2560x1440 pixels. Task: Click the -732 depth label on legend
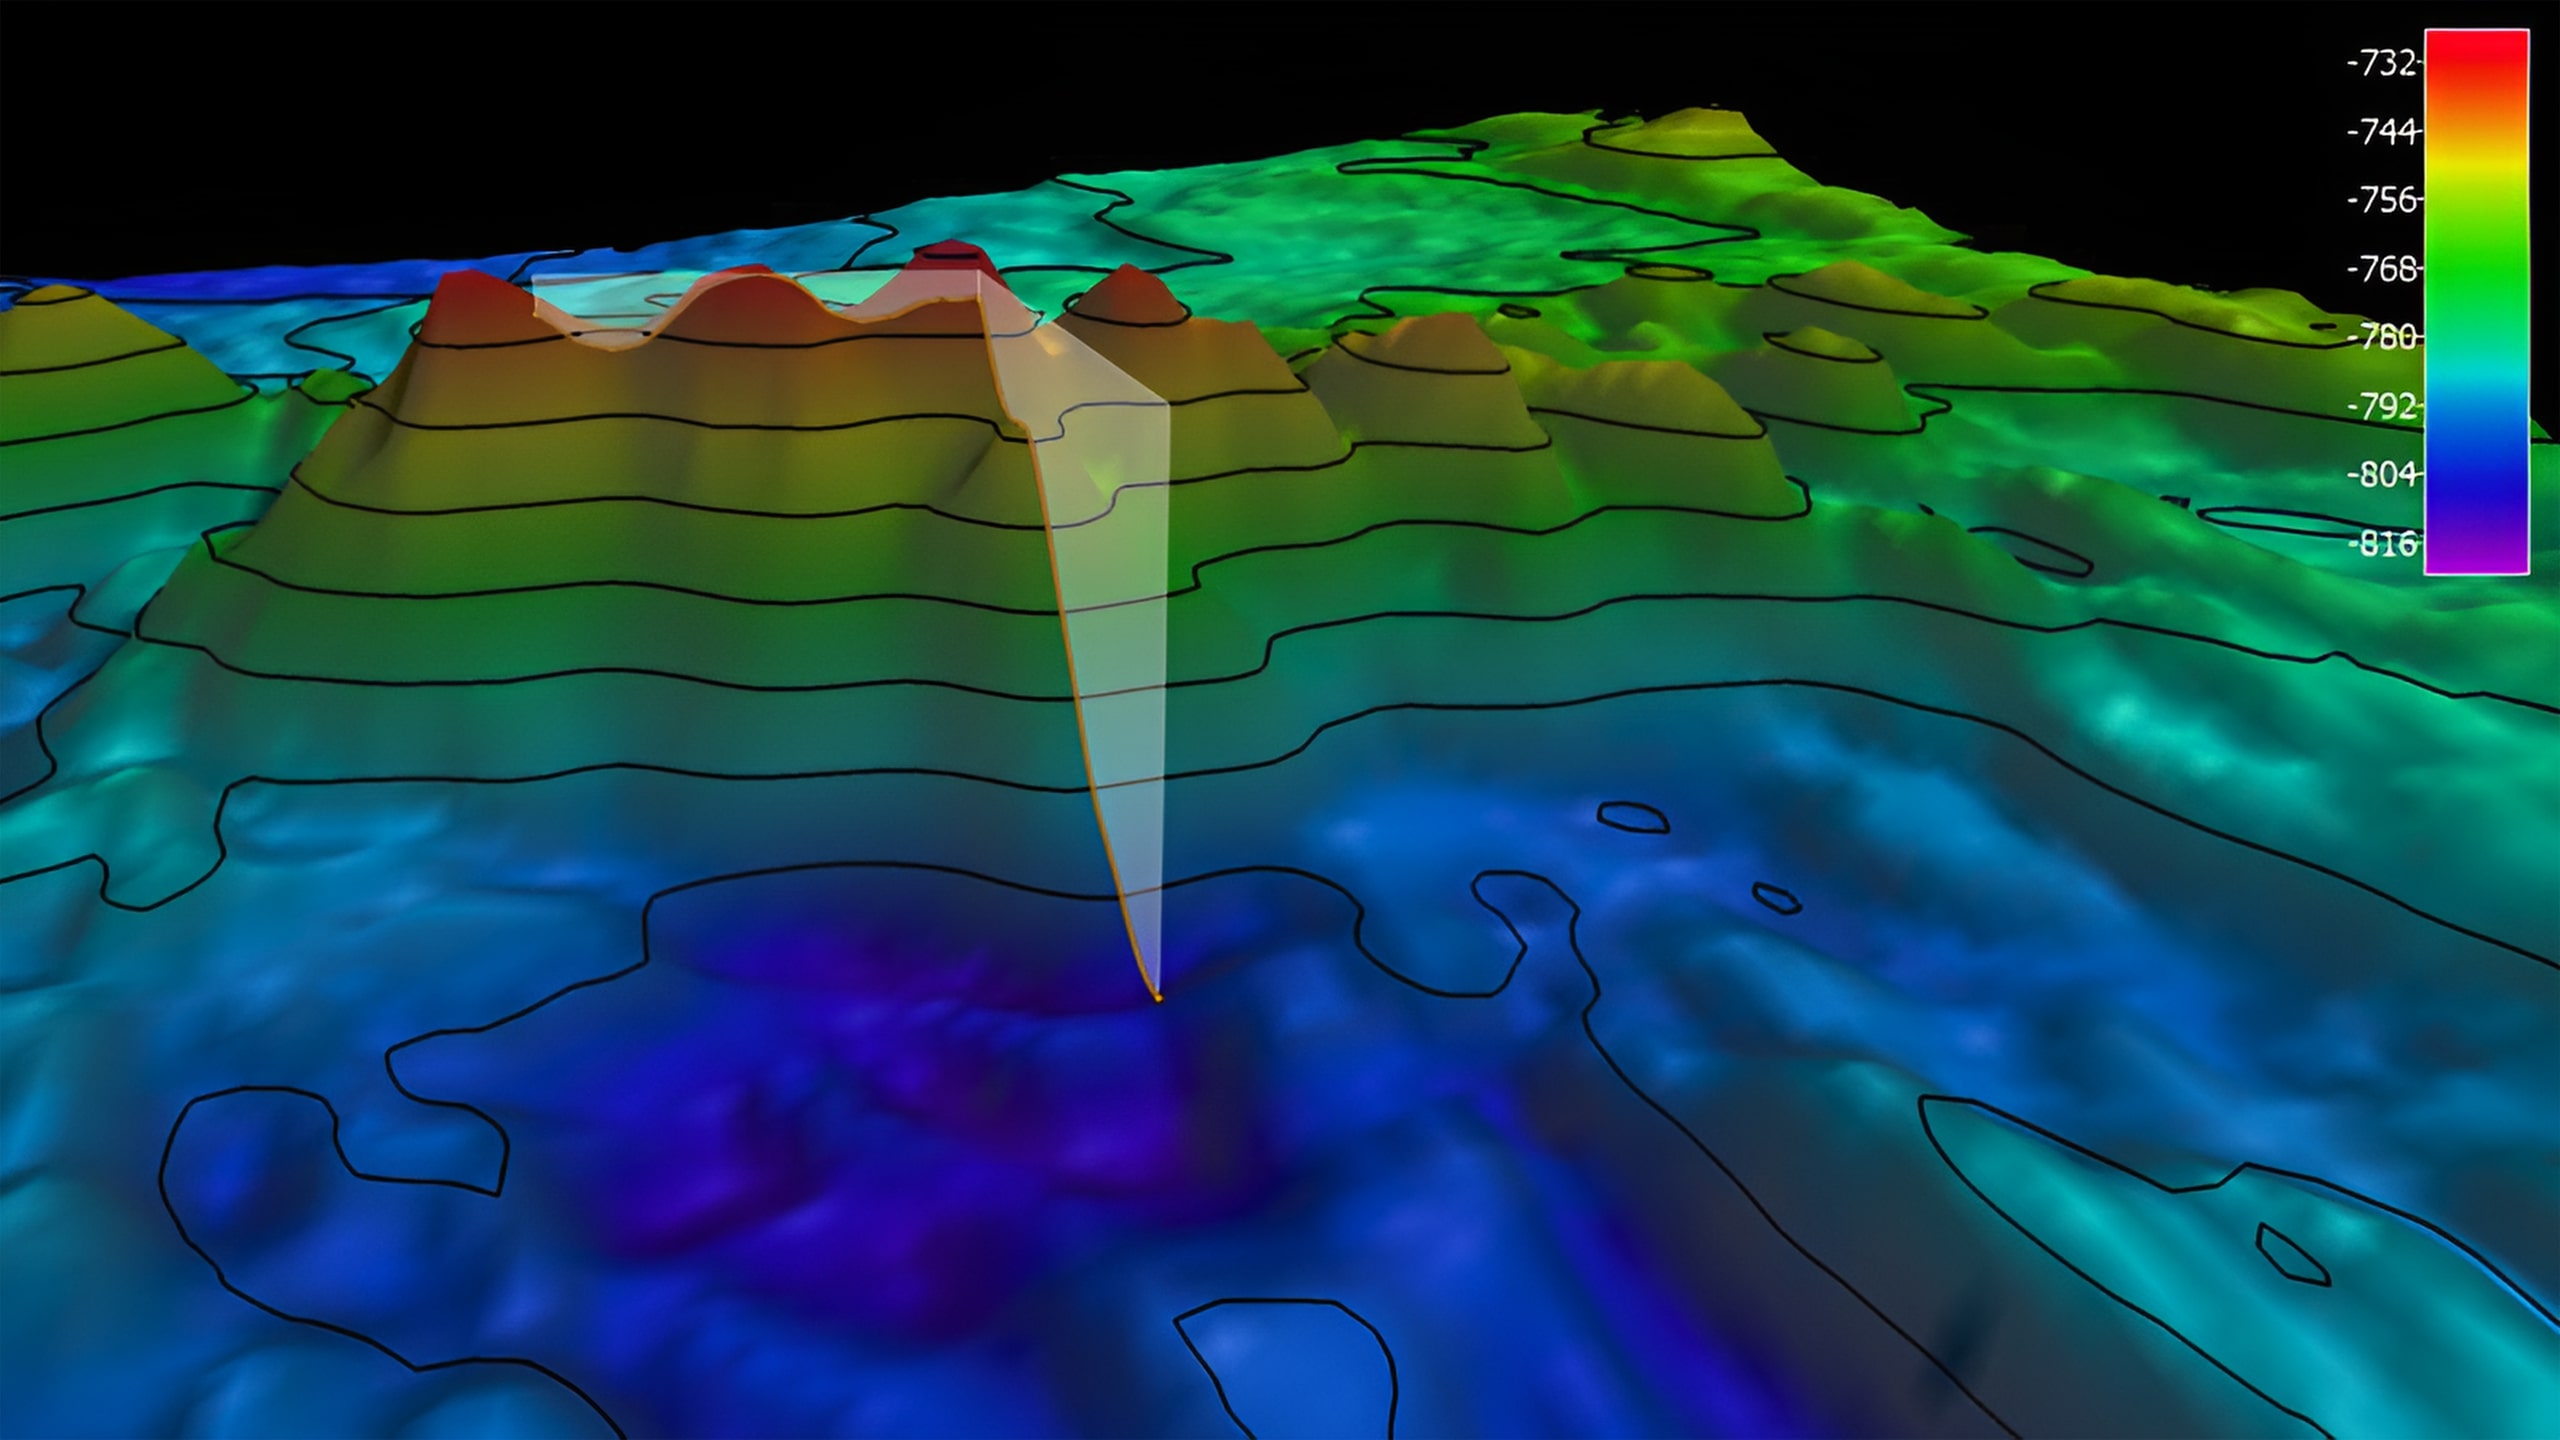[2380, 64]
